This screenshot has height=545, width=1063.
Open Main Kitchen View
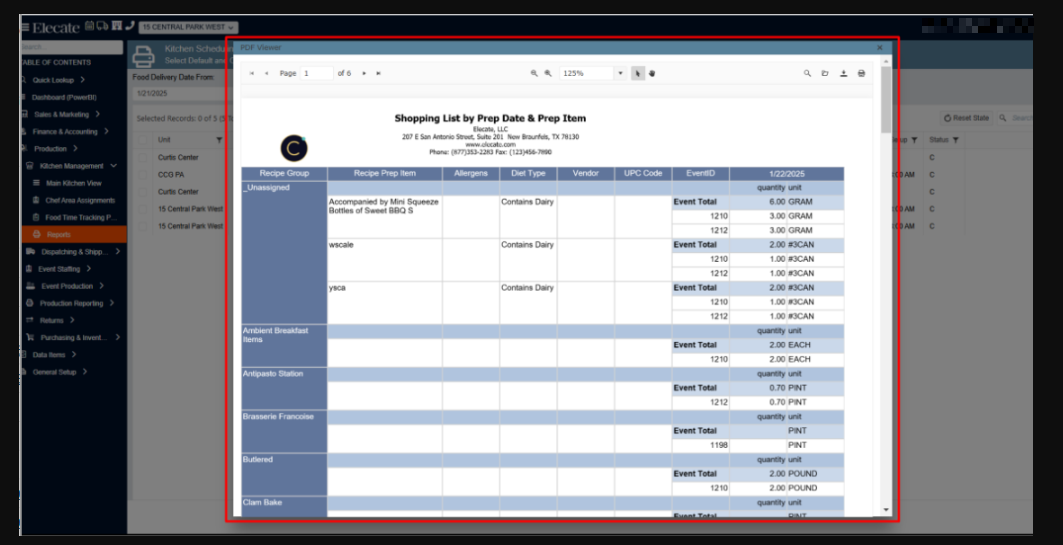(x=73, y=183)
